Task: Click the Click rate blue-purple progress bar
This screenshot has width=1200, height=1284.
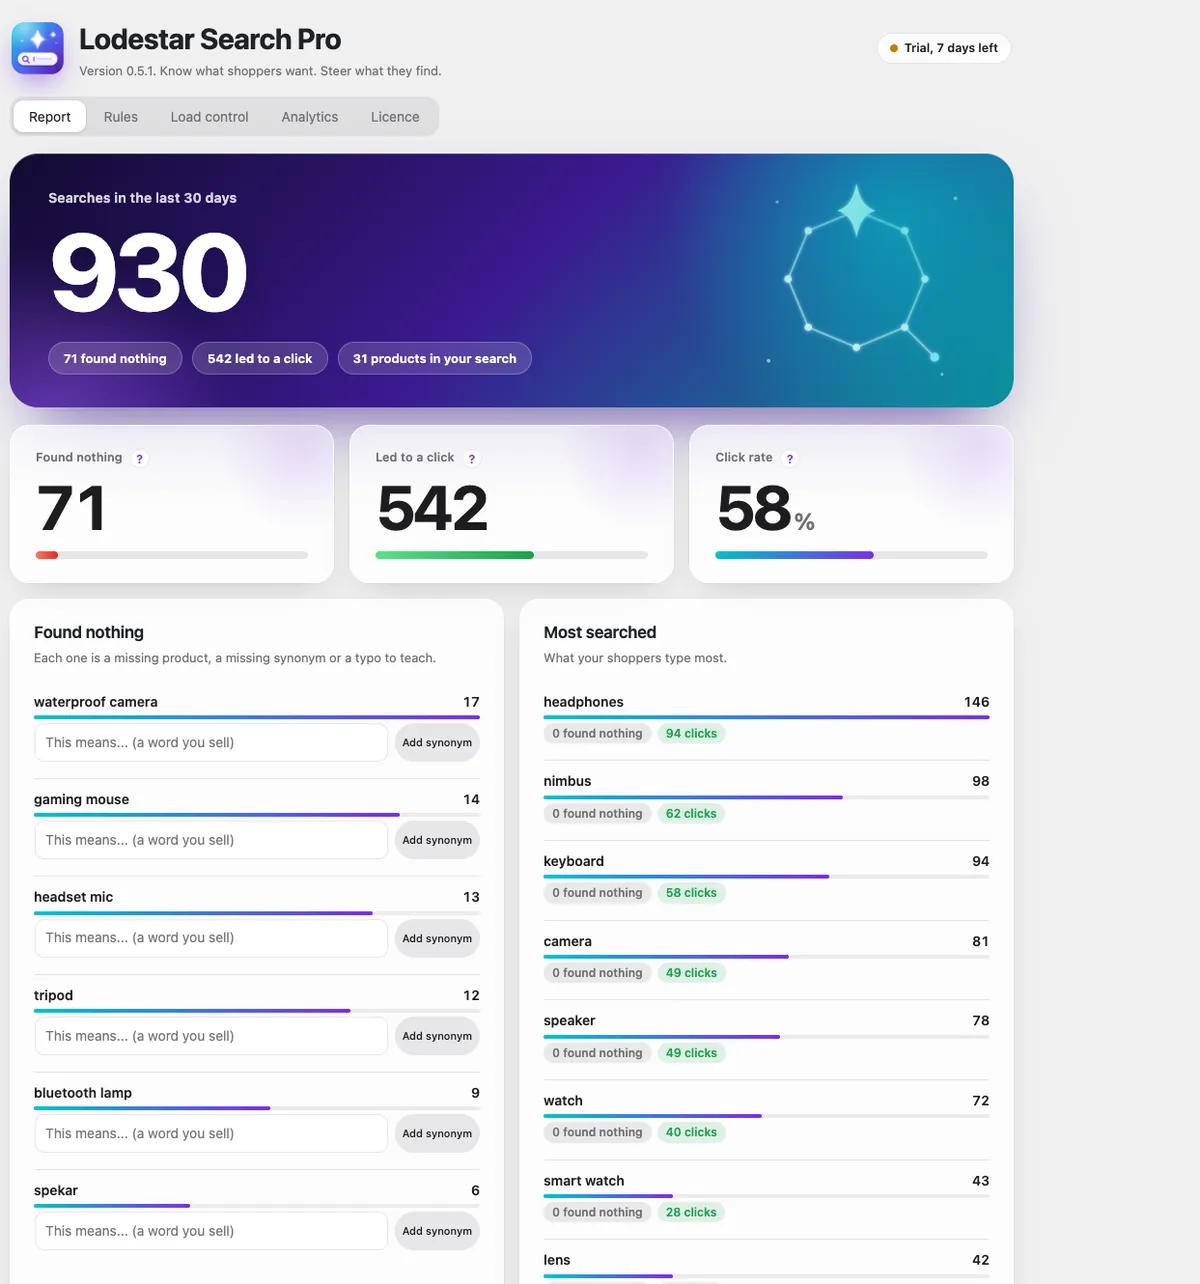Action: pyautogui.click(x=852, y=555)
